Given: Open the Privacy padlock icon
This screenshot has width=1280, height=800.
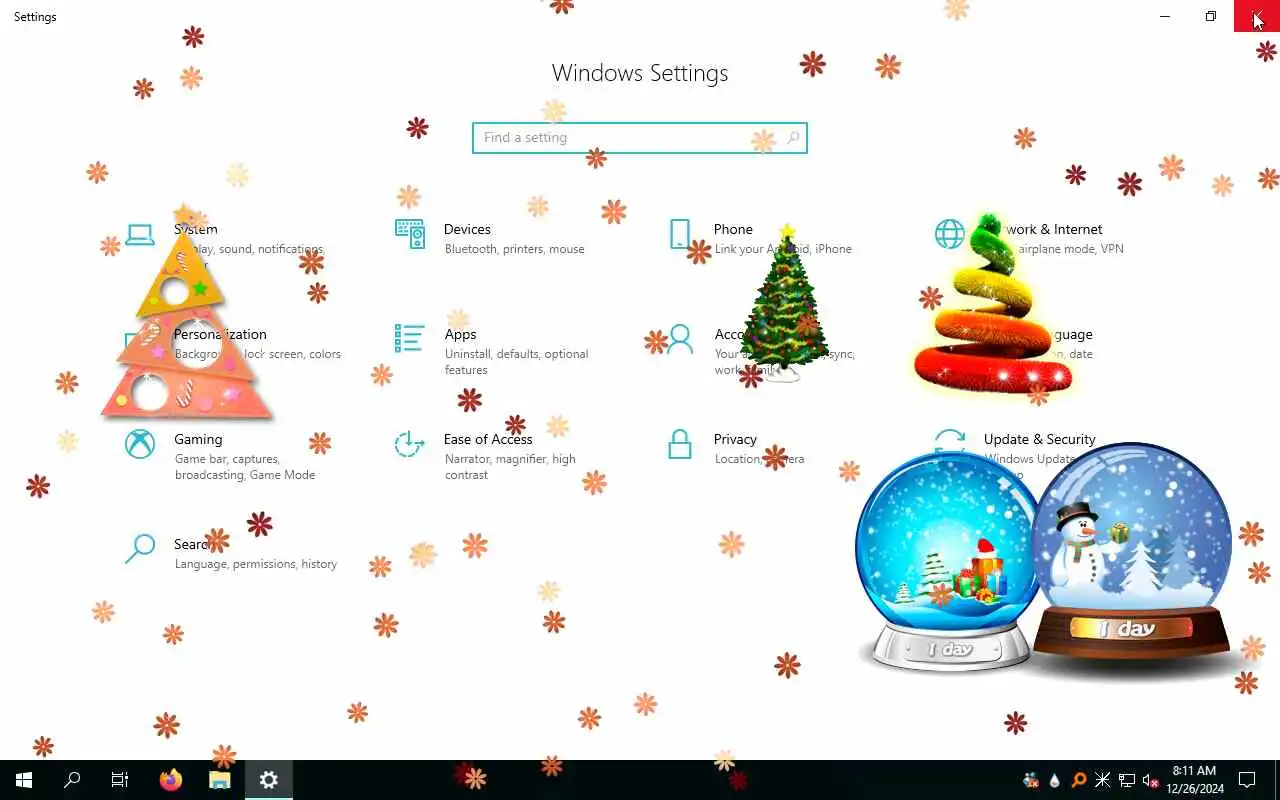Looking at the screenshot, I should [x=680, y=444].
